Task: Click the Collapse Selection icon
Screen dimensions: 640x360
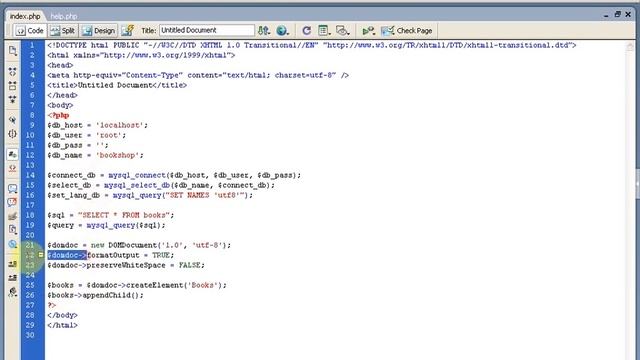Action: [13, 86]
